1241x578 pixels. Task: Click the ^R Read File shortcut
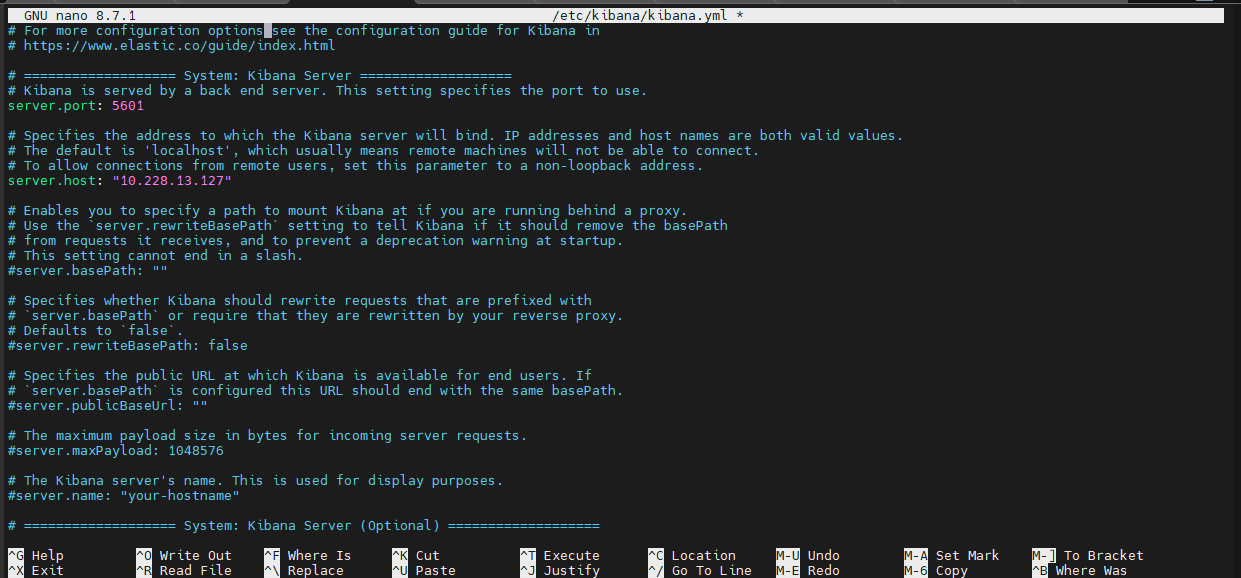tap(184, 571)
